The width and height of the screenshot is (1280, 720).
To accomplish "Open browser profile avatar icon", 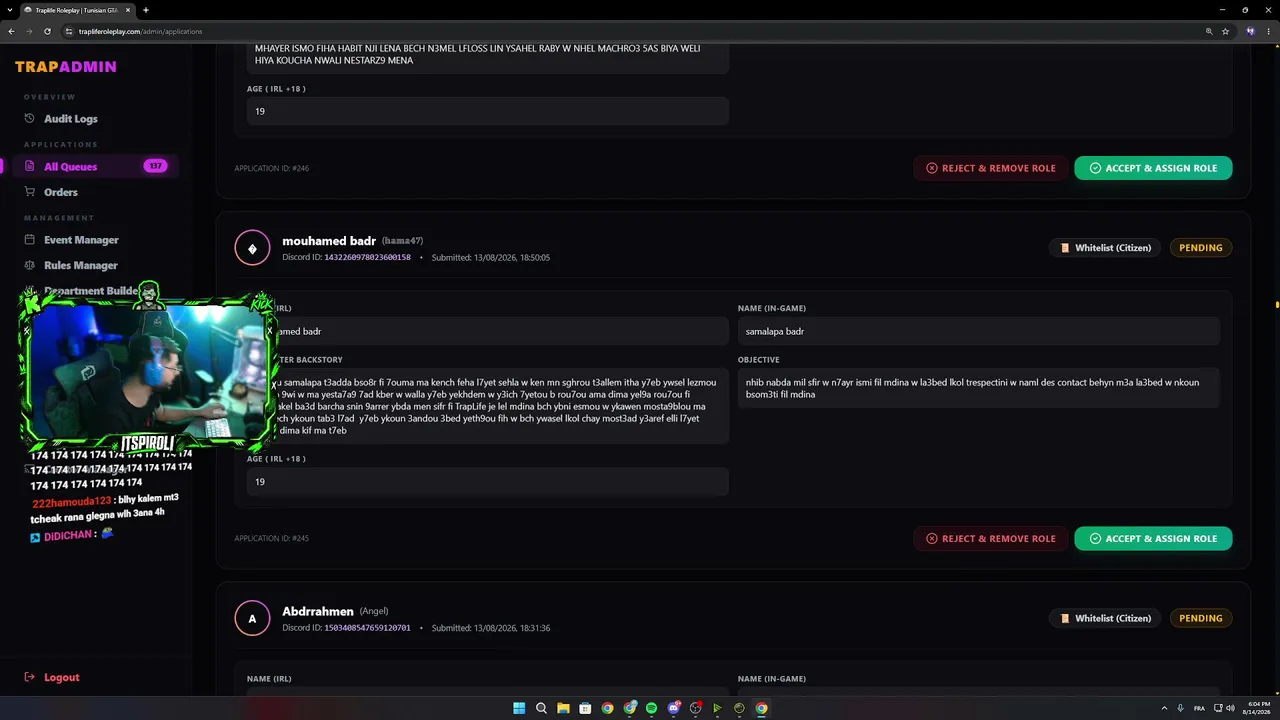I will click(x=1250, y=31).
